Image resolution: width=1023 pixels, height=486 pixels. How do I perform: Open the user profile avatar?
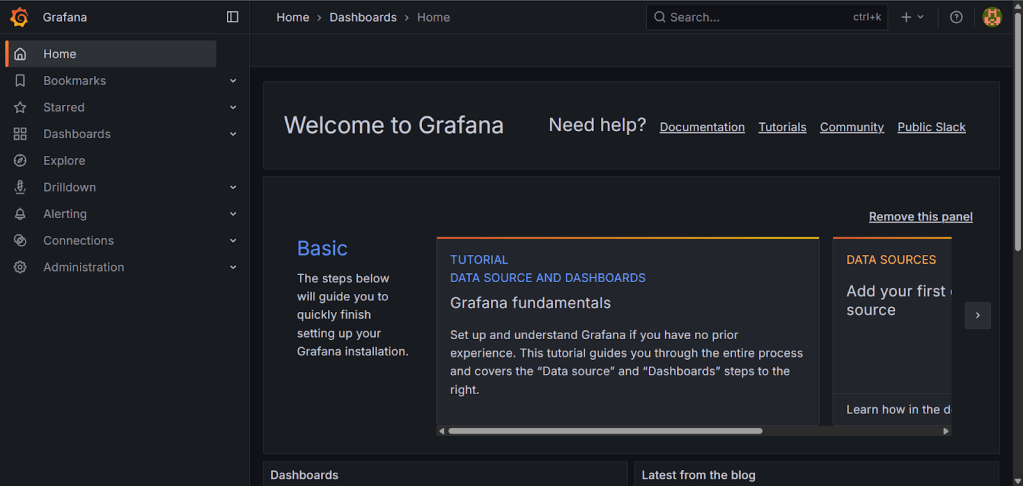click(991, 17)
